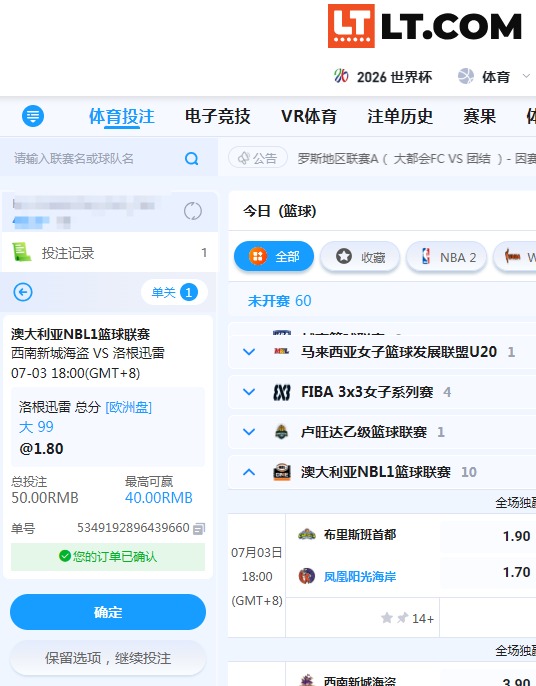This screenshot has height=686, width=536.
Task: Click the 最高可赢 40.00RMB value
Action: pos(158,497)
